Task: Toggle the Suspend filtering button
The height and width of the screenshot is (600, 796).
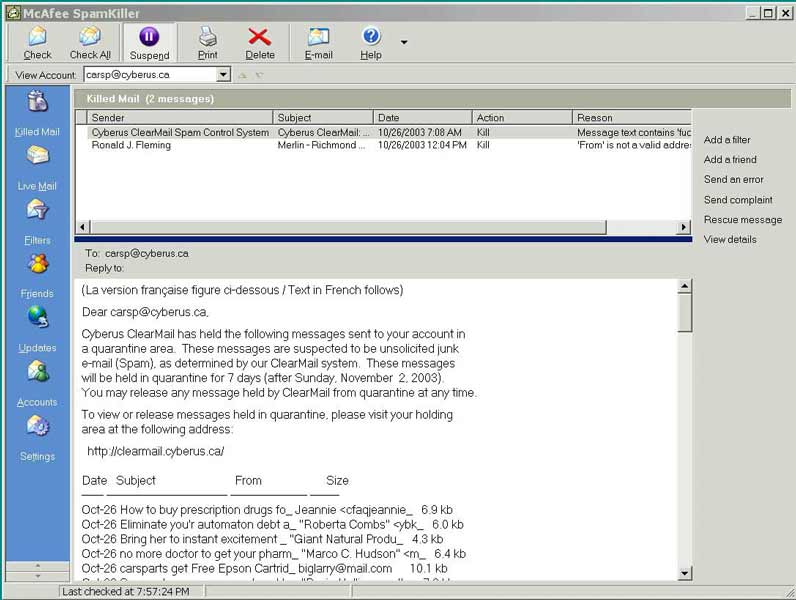Action: [149, 42]
